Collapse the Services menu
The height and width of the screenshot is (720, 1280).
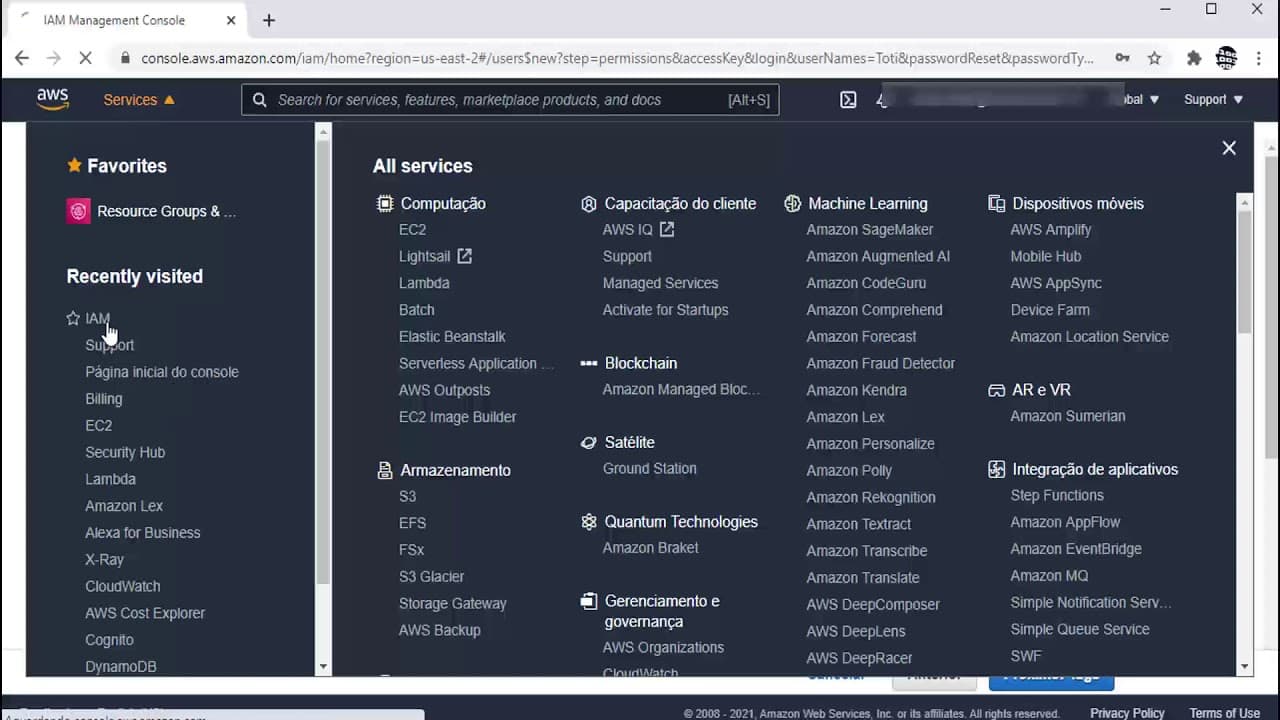coord(139,100)
